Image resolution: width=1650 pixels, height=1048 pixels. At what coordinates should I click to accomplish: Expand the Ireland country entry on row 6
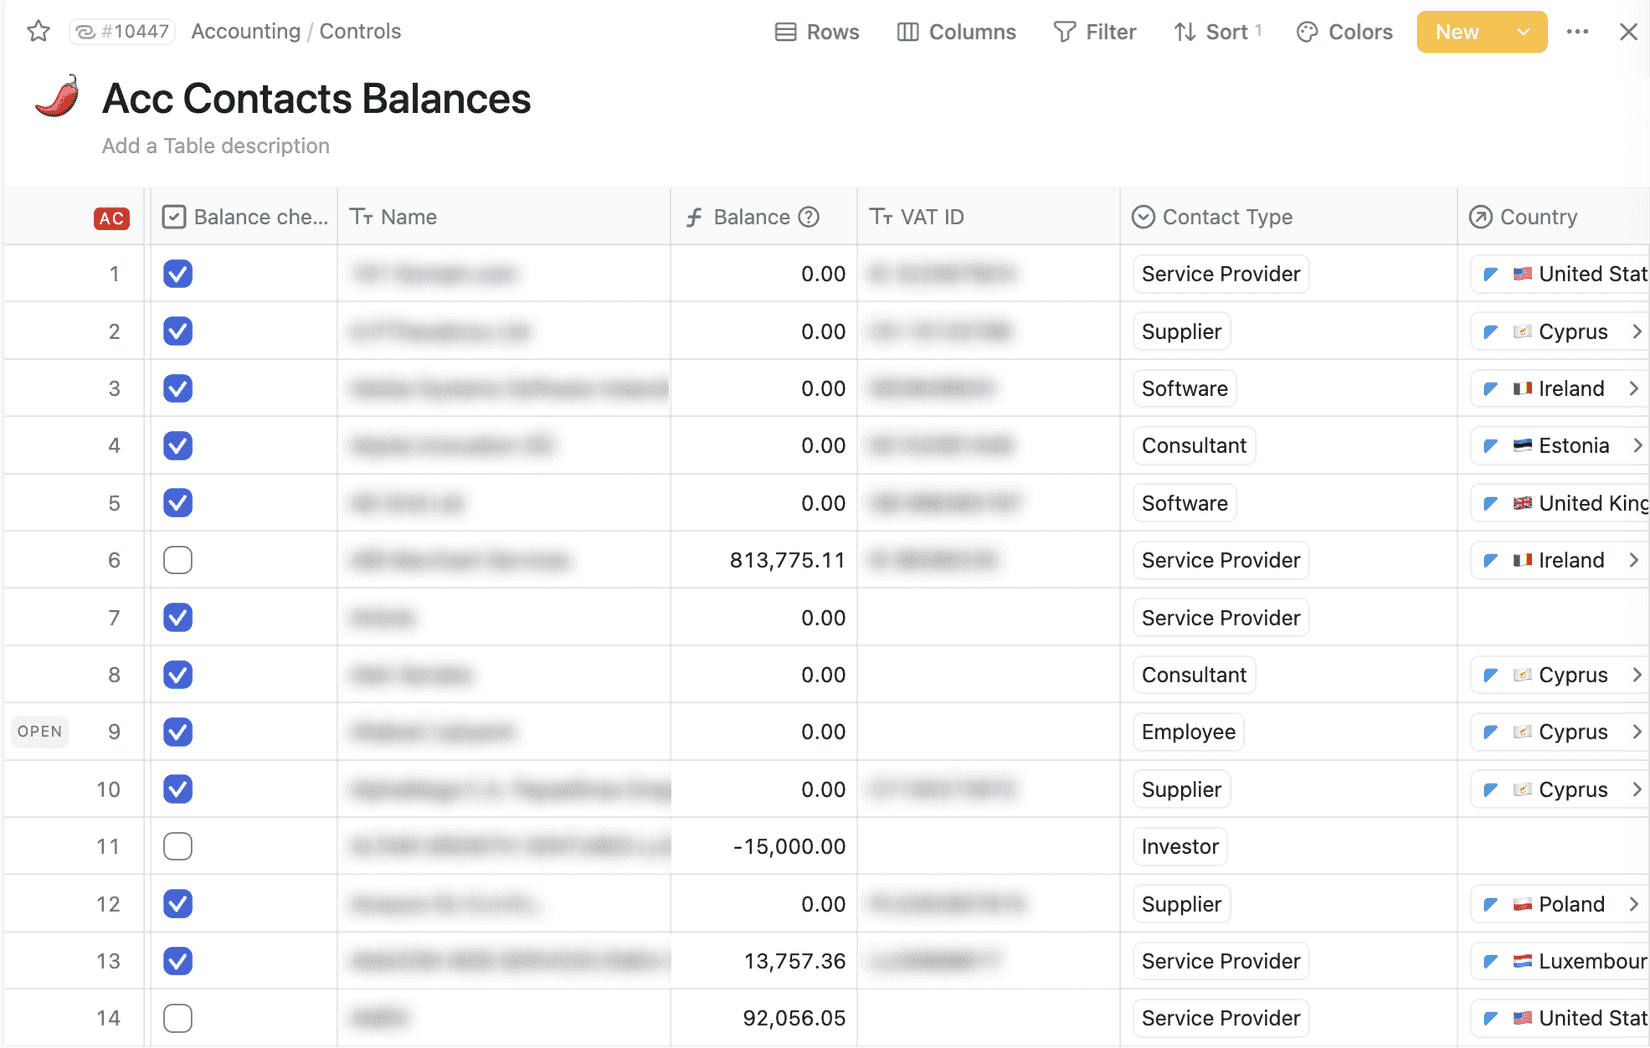[x=1634, y=560]
